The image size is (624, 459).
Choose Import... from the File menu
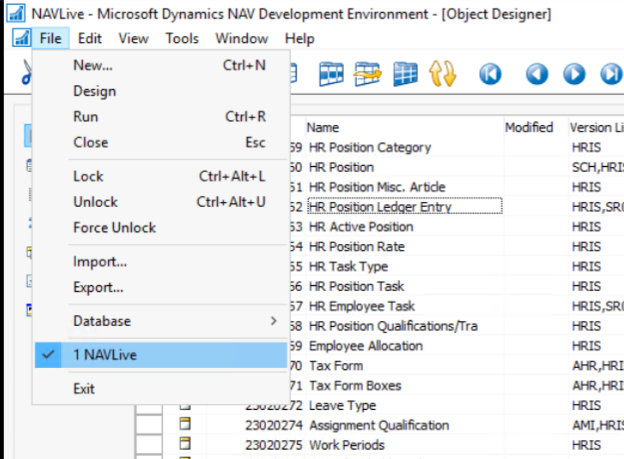[x=161, y=262]
